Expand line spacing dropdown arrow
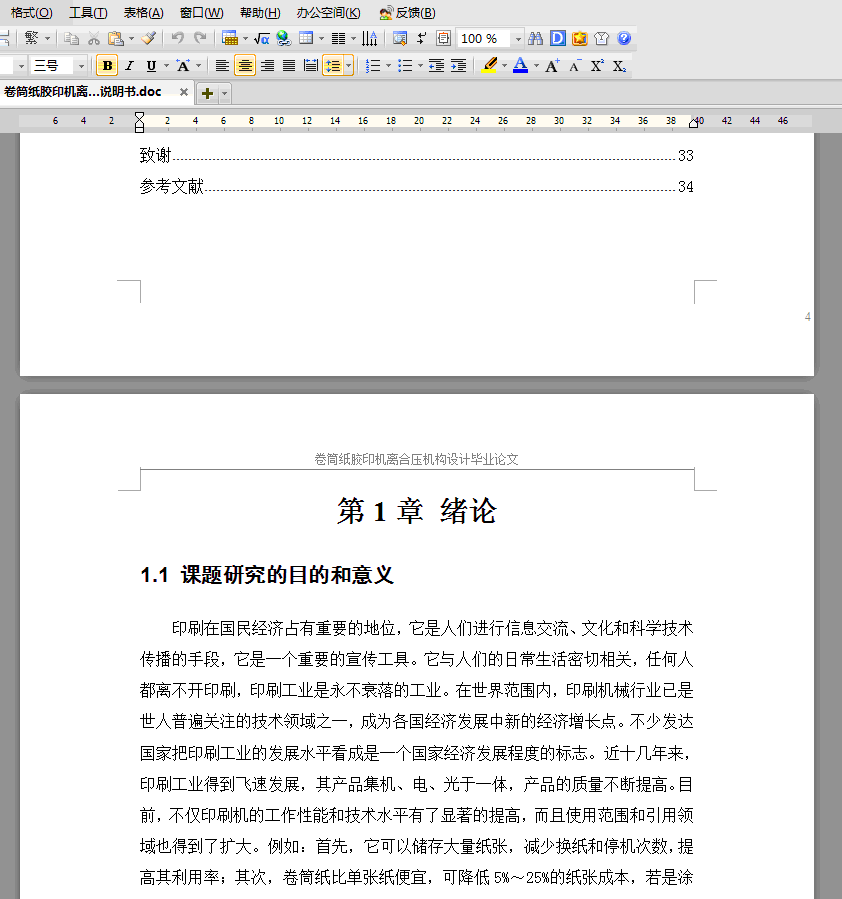Image resolution: width=842 pixels, height=899 pixels. point(348,66)
